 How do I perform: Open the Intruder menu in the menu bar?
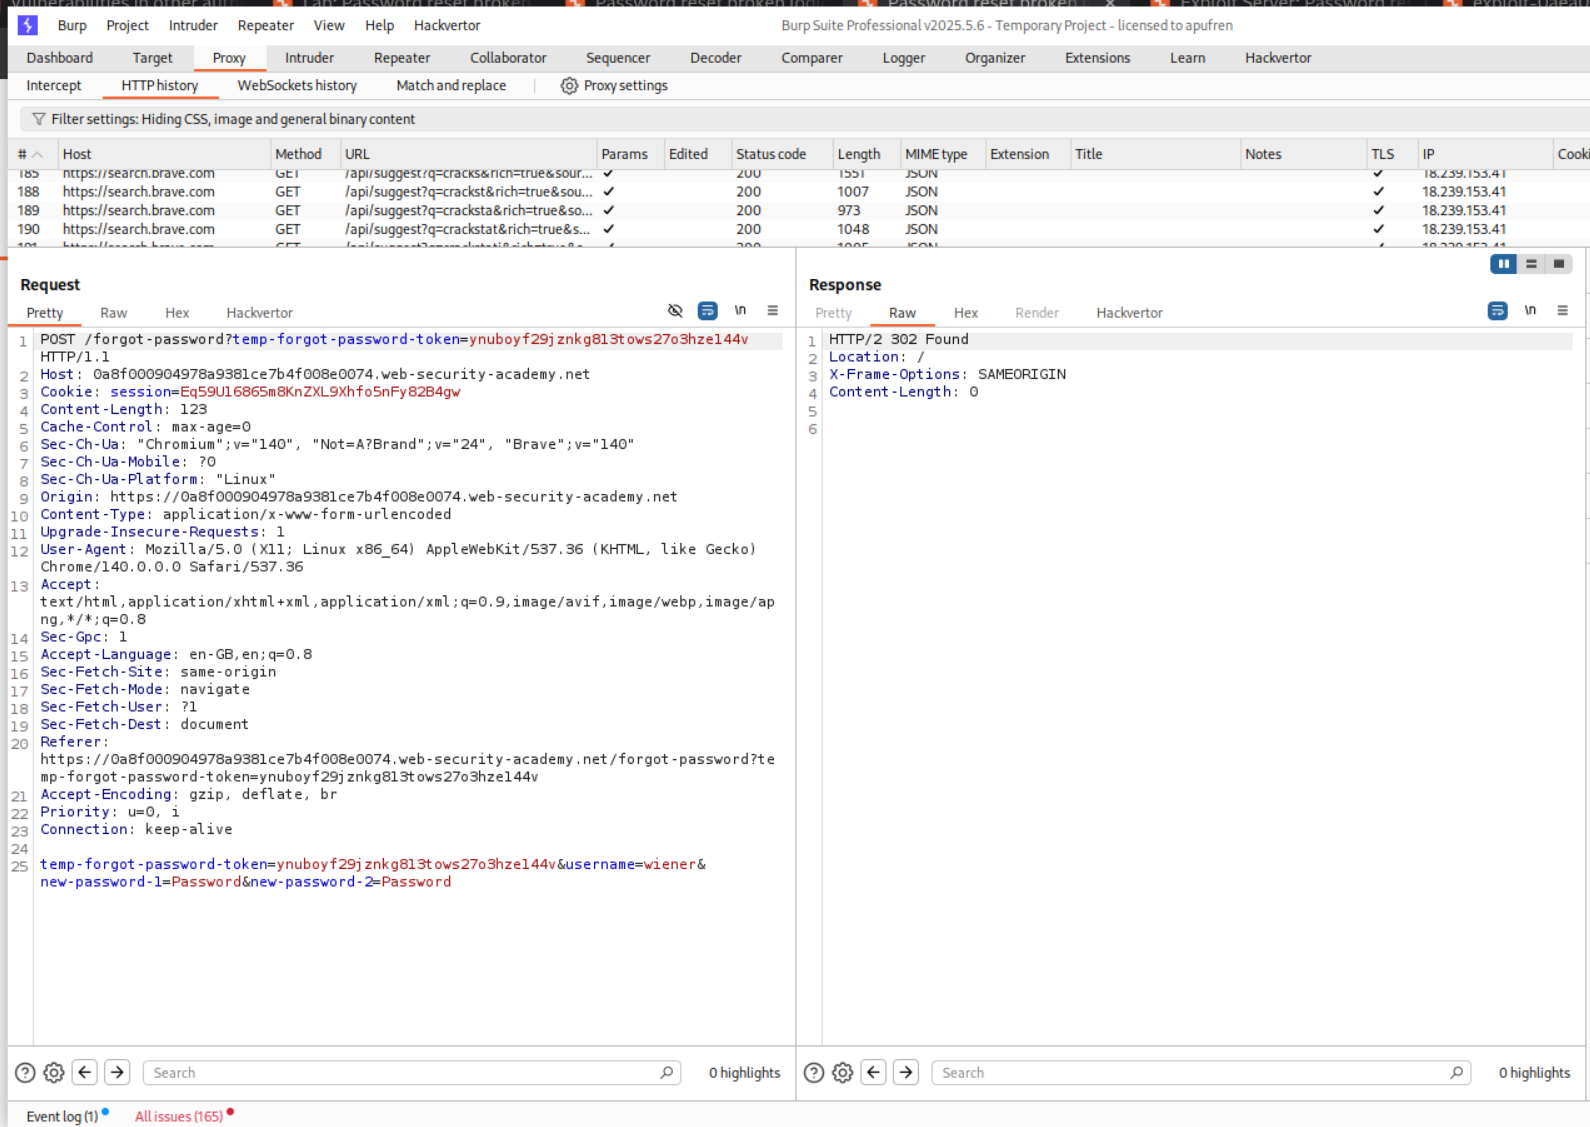pyautogui.click(x=193, y=25)
